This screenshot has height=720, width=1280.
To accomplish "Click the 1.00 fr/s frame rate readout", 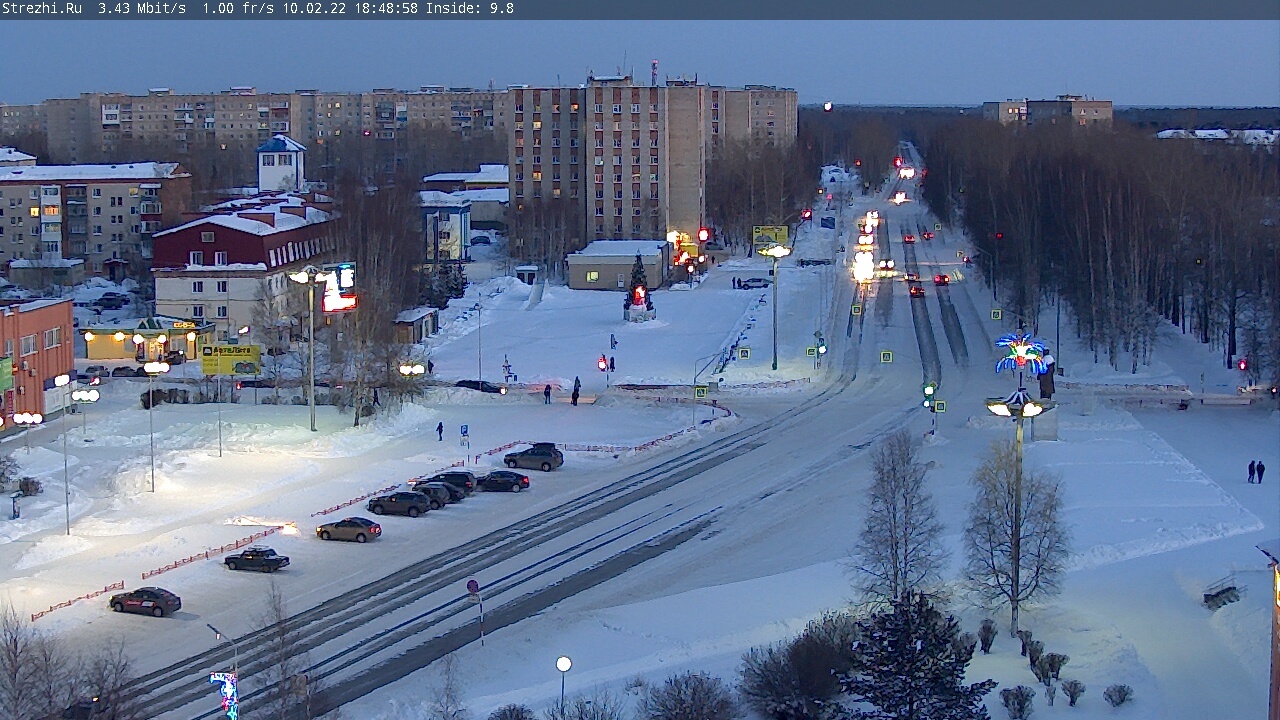I will coord(238,8).
